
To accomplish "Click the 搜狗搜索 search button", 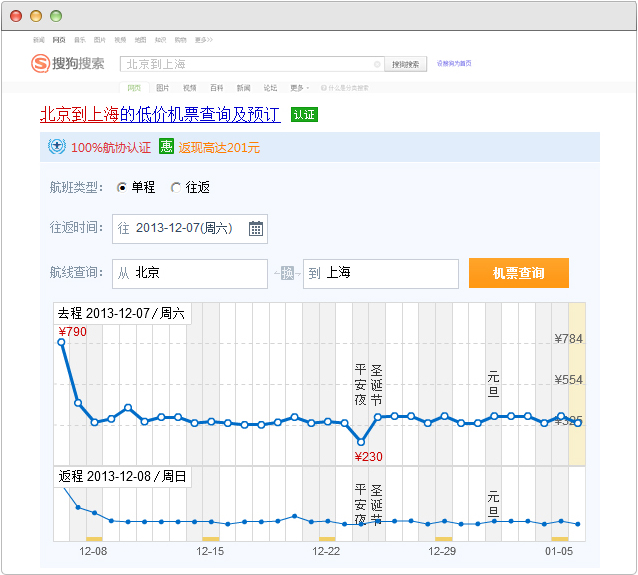I will click(406, 64).
